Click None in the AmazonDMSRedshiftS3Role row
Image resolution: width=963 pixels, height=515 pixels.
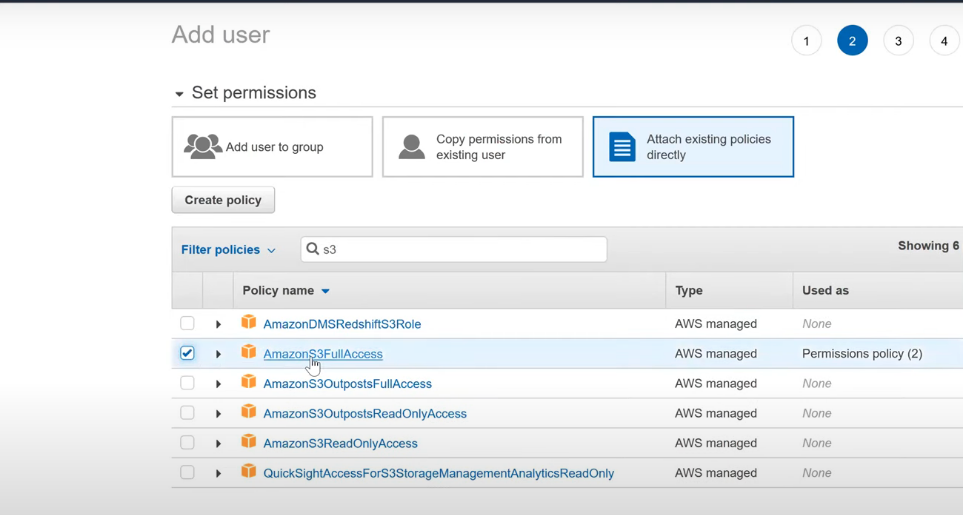pyautogui.click(x=817, y=323)
